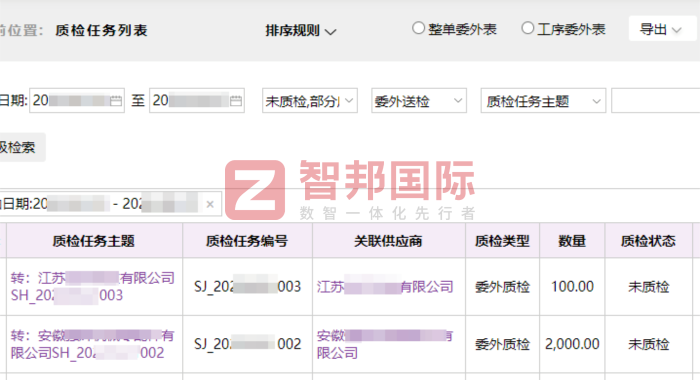Image resolution: width=700 pixels, height=381 pixels.
Task: Click 委外质检 in the 安徽 row
Action: [x=502, y=344]
